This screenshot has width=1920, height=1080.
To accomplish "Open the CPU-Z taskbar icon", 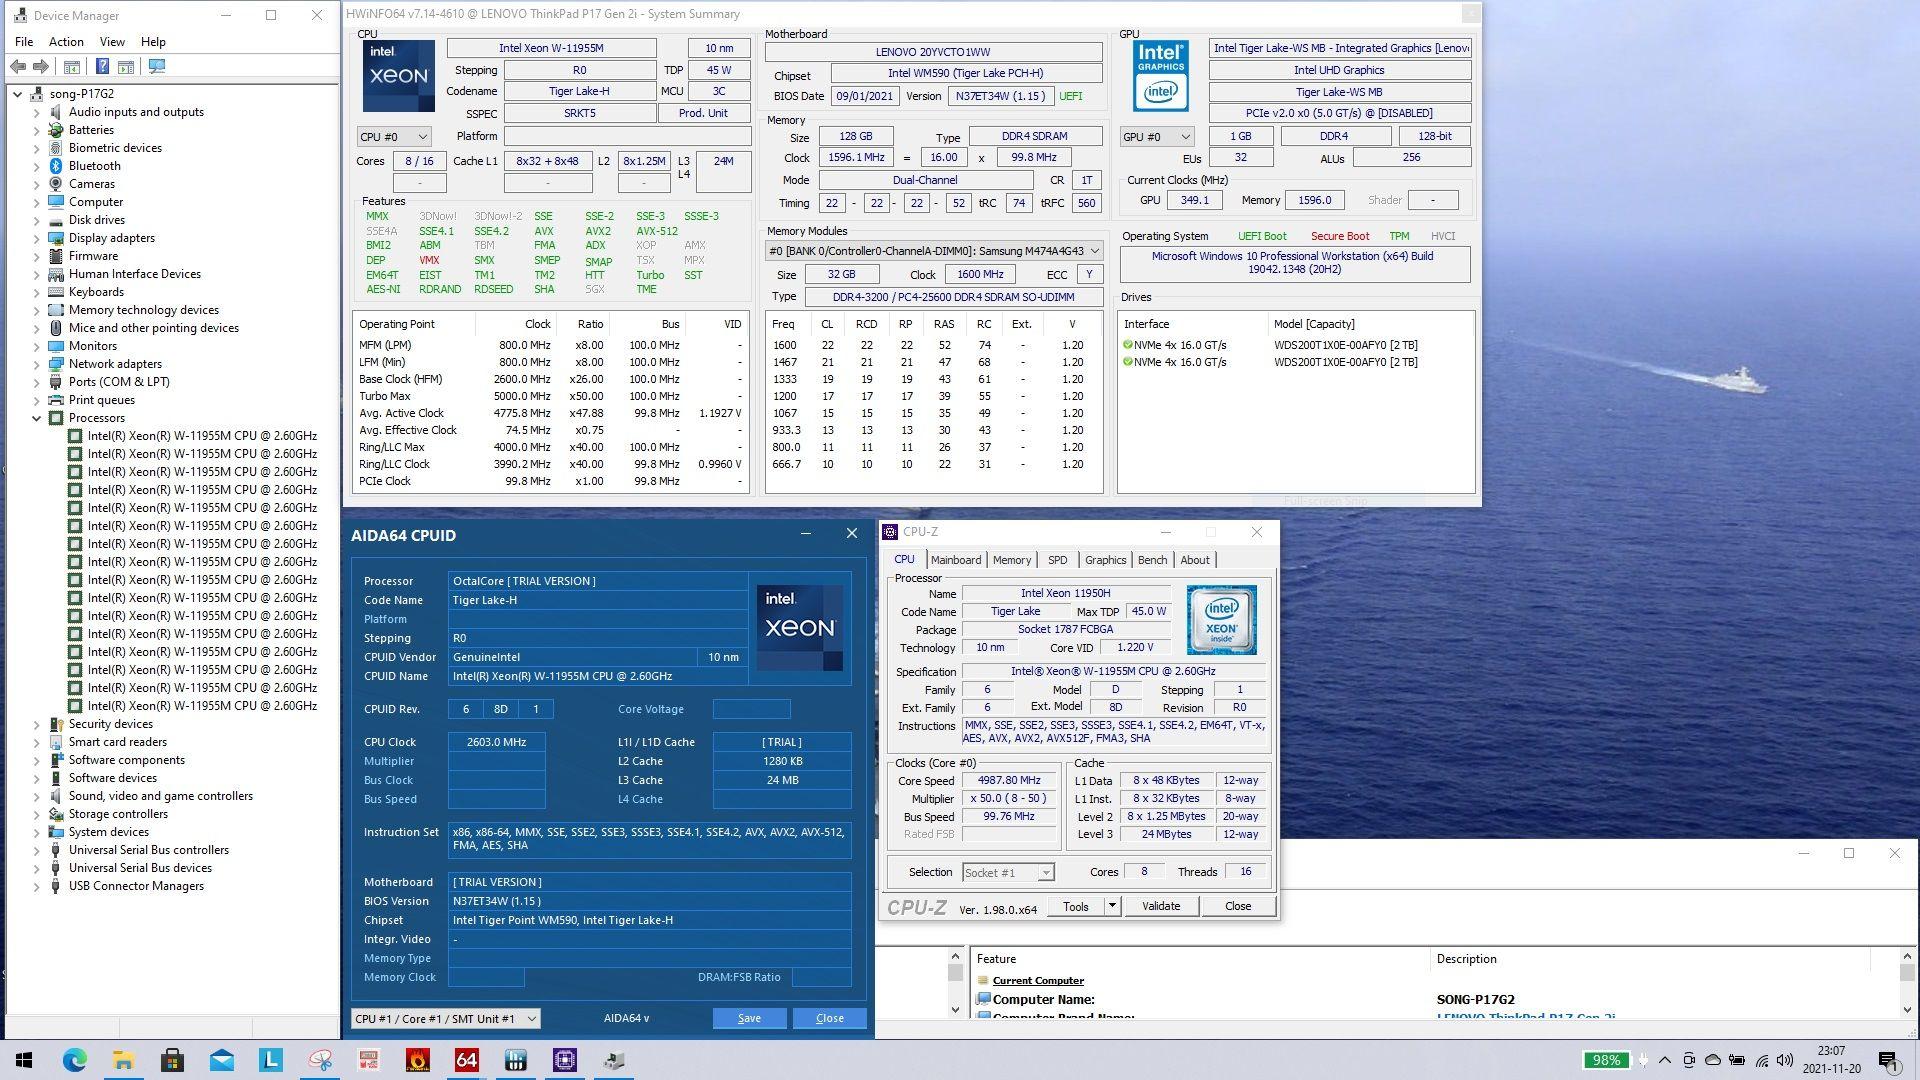I will click(x=564, y=1060).
